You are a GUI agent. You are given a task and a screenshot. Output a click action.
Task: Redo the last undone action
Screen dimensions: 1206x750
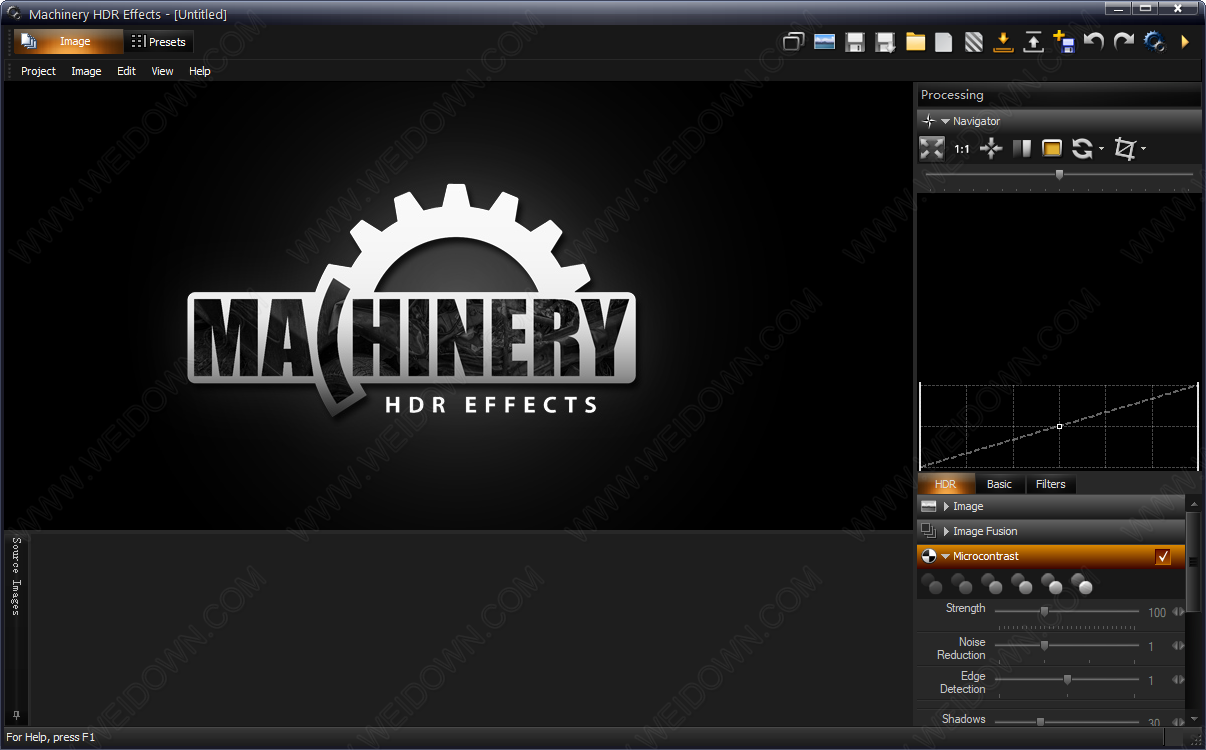tap(1124, 42)
